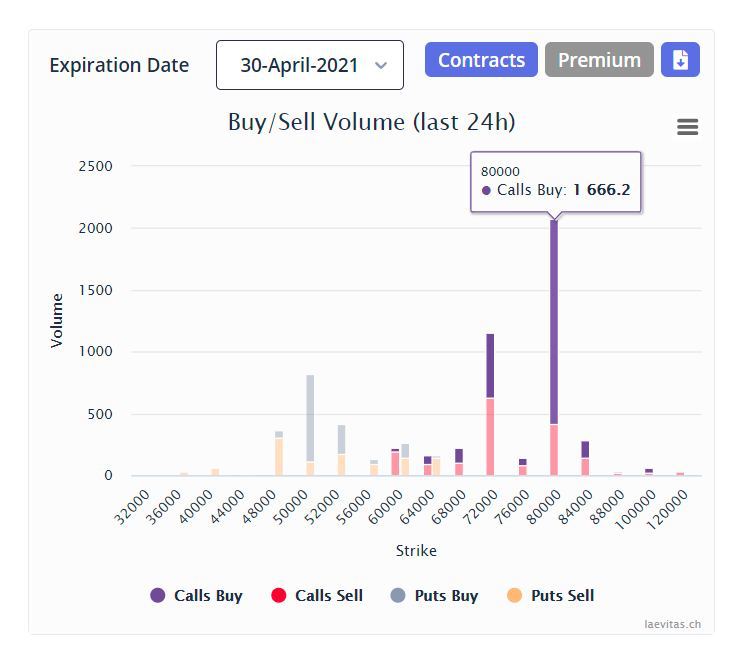Open the laevitas.ch credits link
This screenshot has width=734, height=648.
pyautogui.click(x=672, y=624)
